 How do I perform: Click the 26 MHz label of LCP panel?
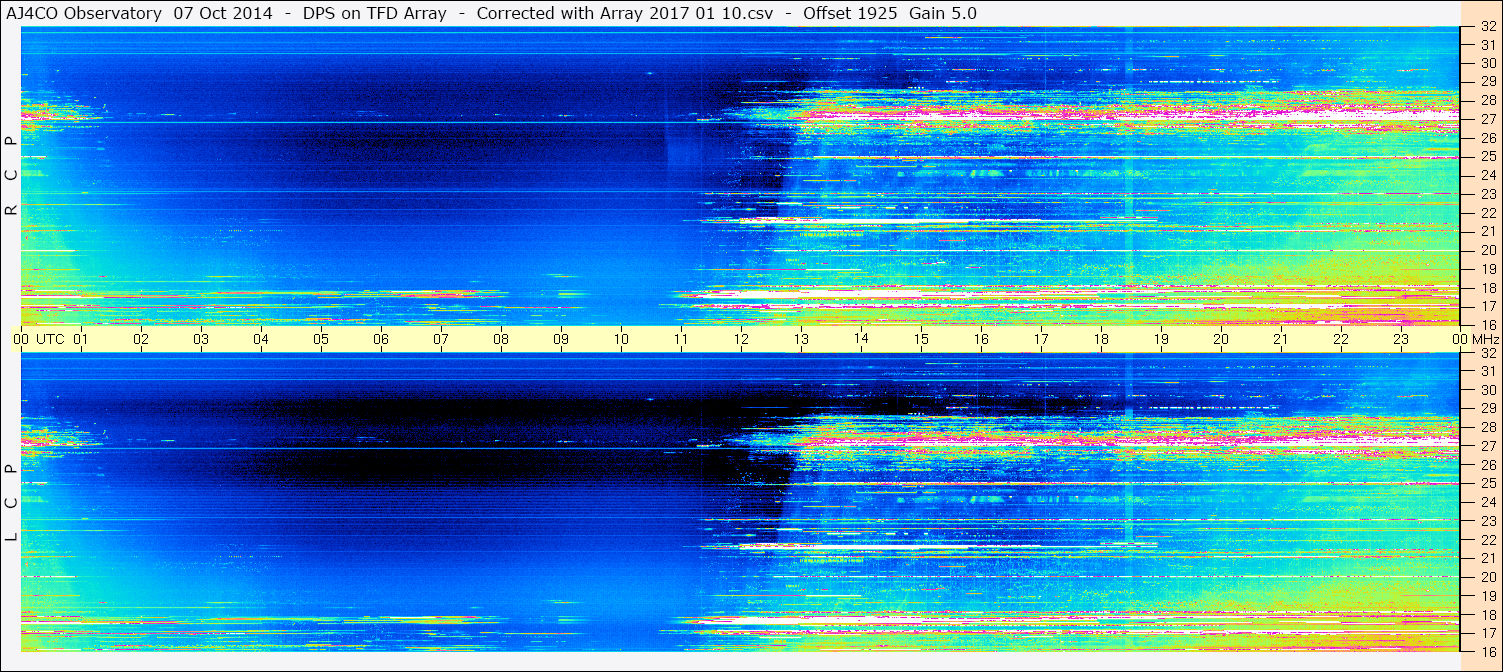[x=1487, y=465]
